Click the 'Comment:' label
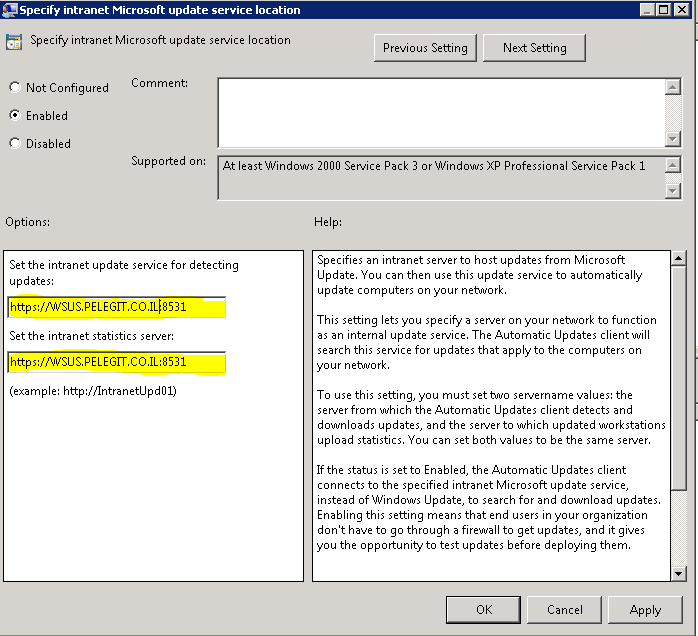 click(159, 83)
